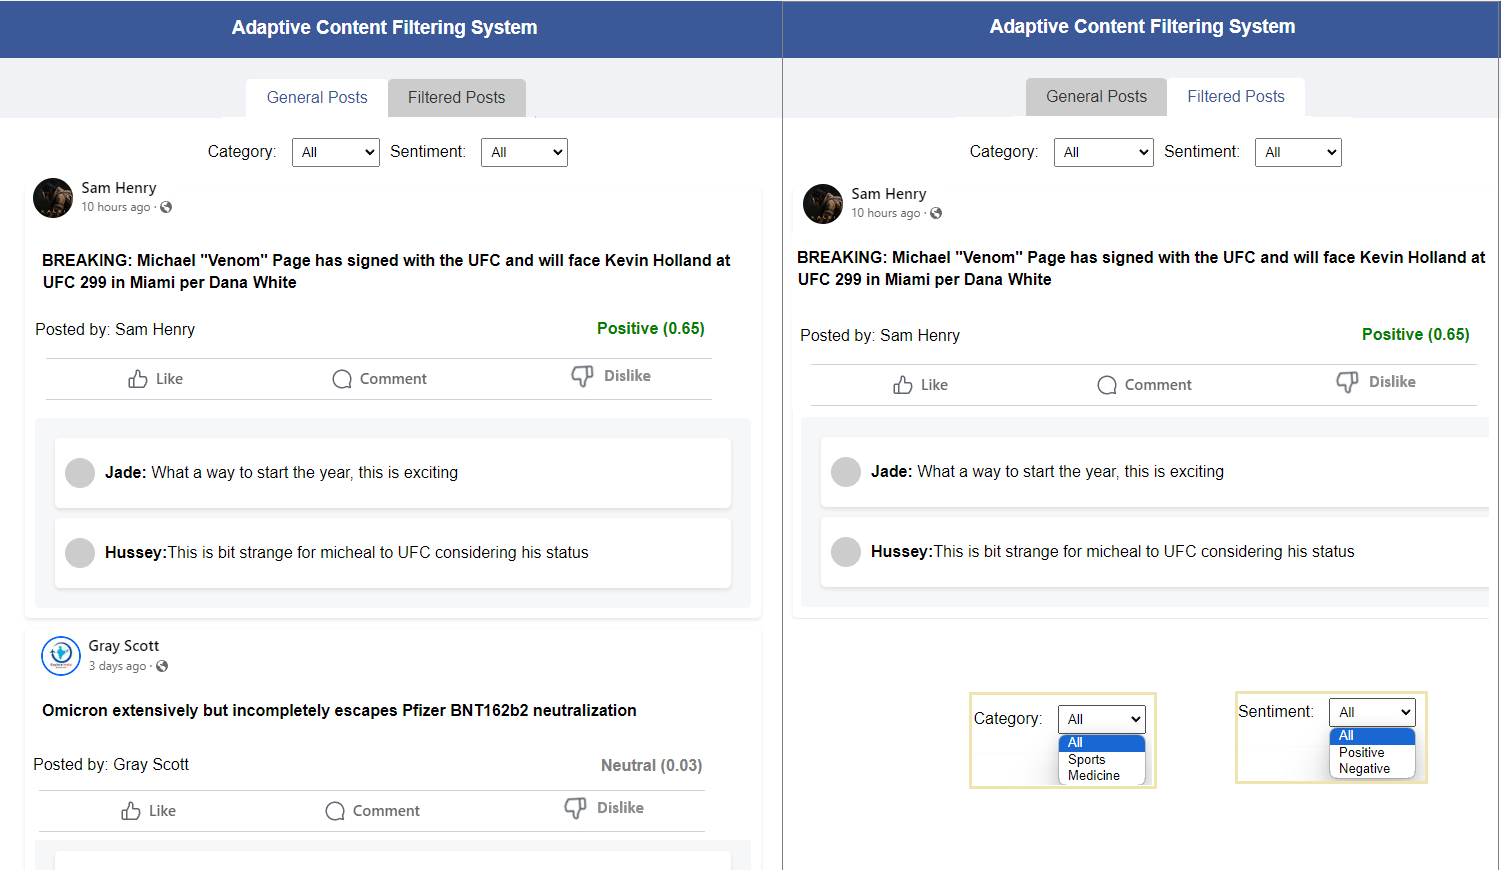Open the Category dropdown in the left panel
1502x870 pixels.
(336, 152)
